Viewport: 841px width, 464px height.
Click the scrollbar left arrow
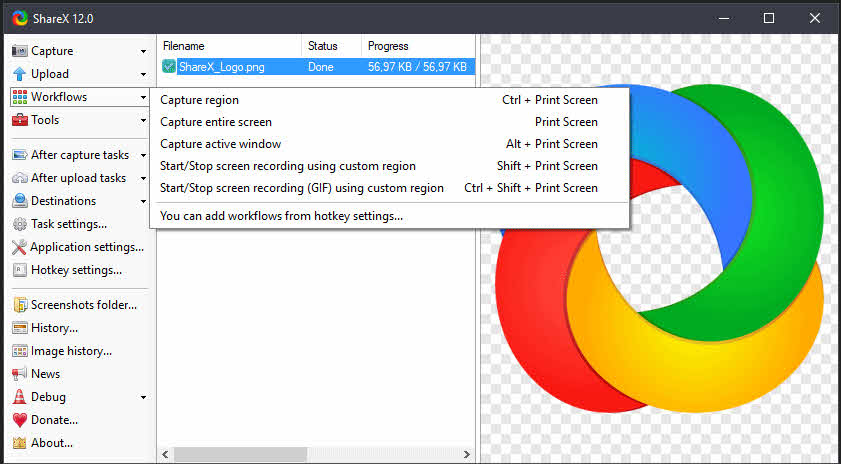[165, 454]
